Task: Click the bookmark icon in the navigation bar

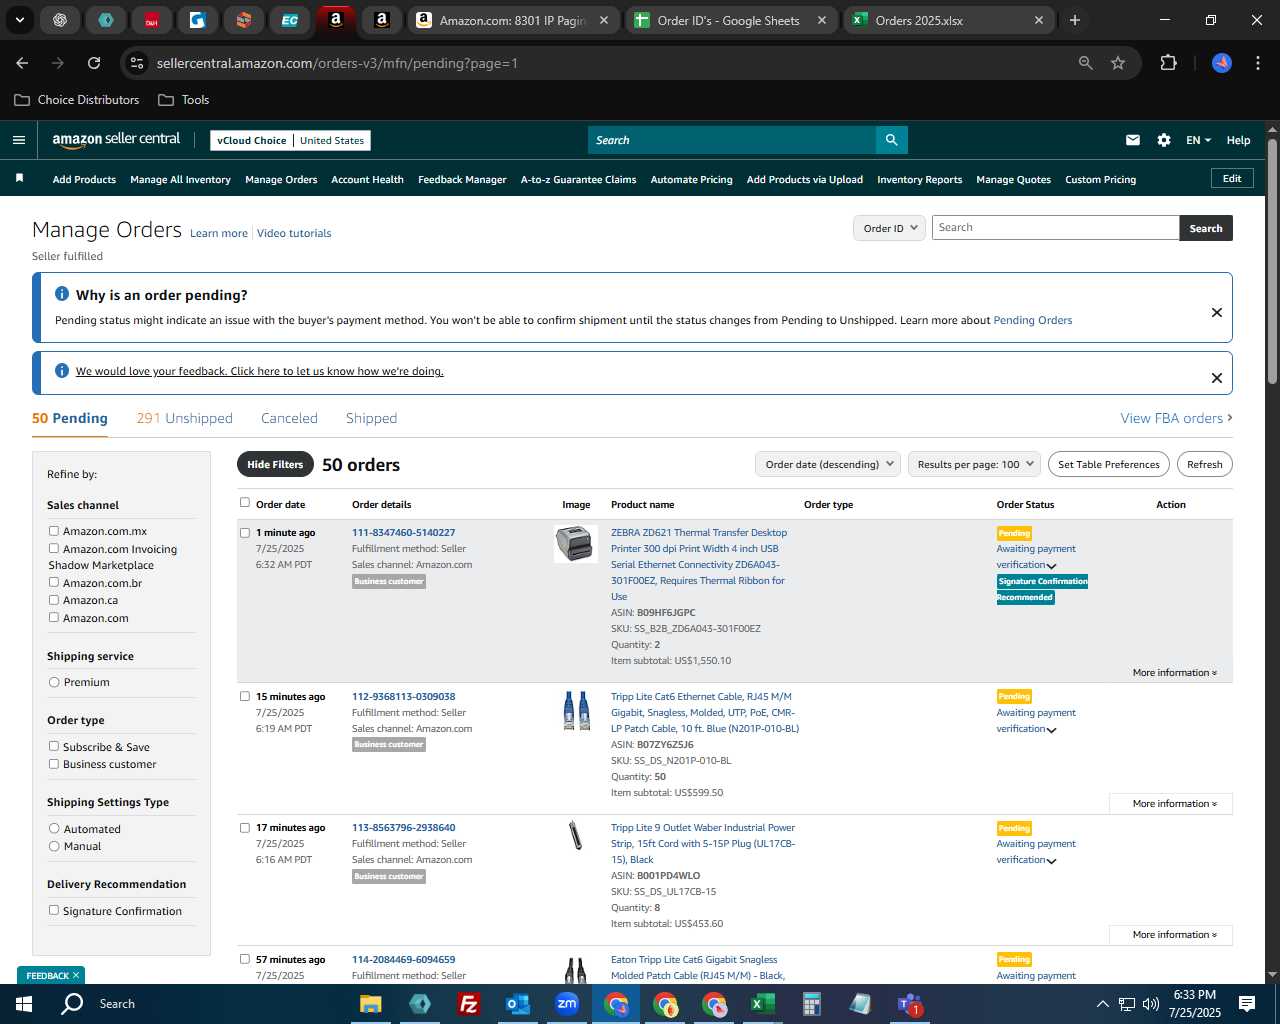Action: [19, 178]
